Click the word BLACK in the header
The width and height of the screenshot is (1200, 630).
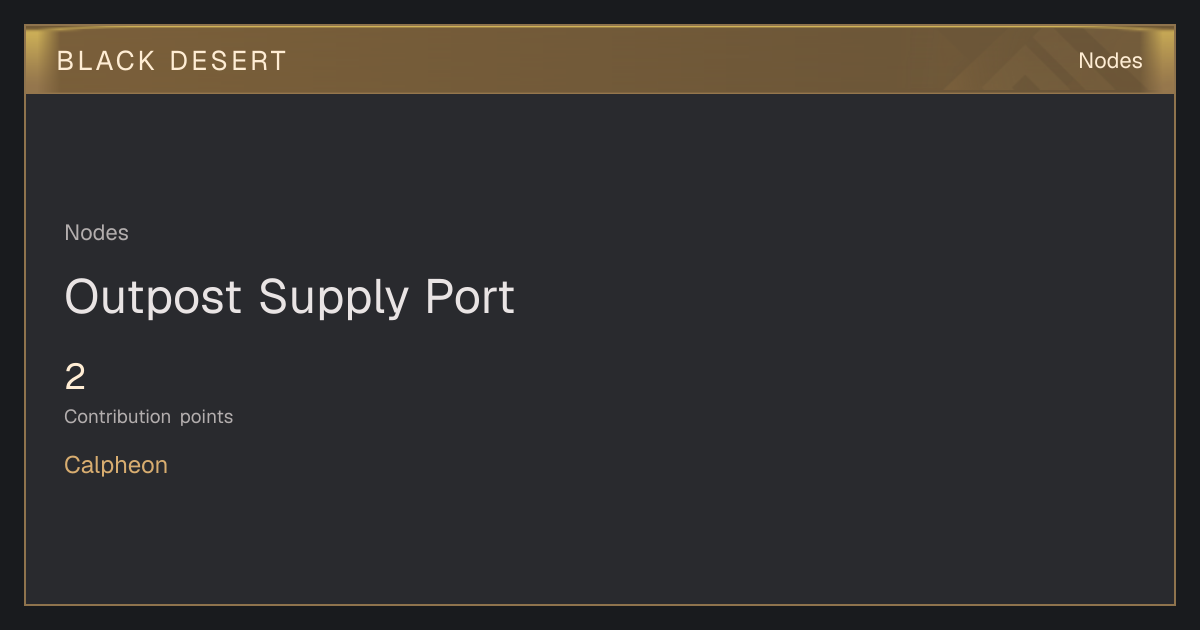(106, 61)
